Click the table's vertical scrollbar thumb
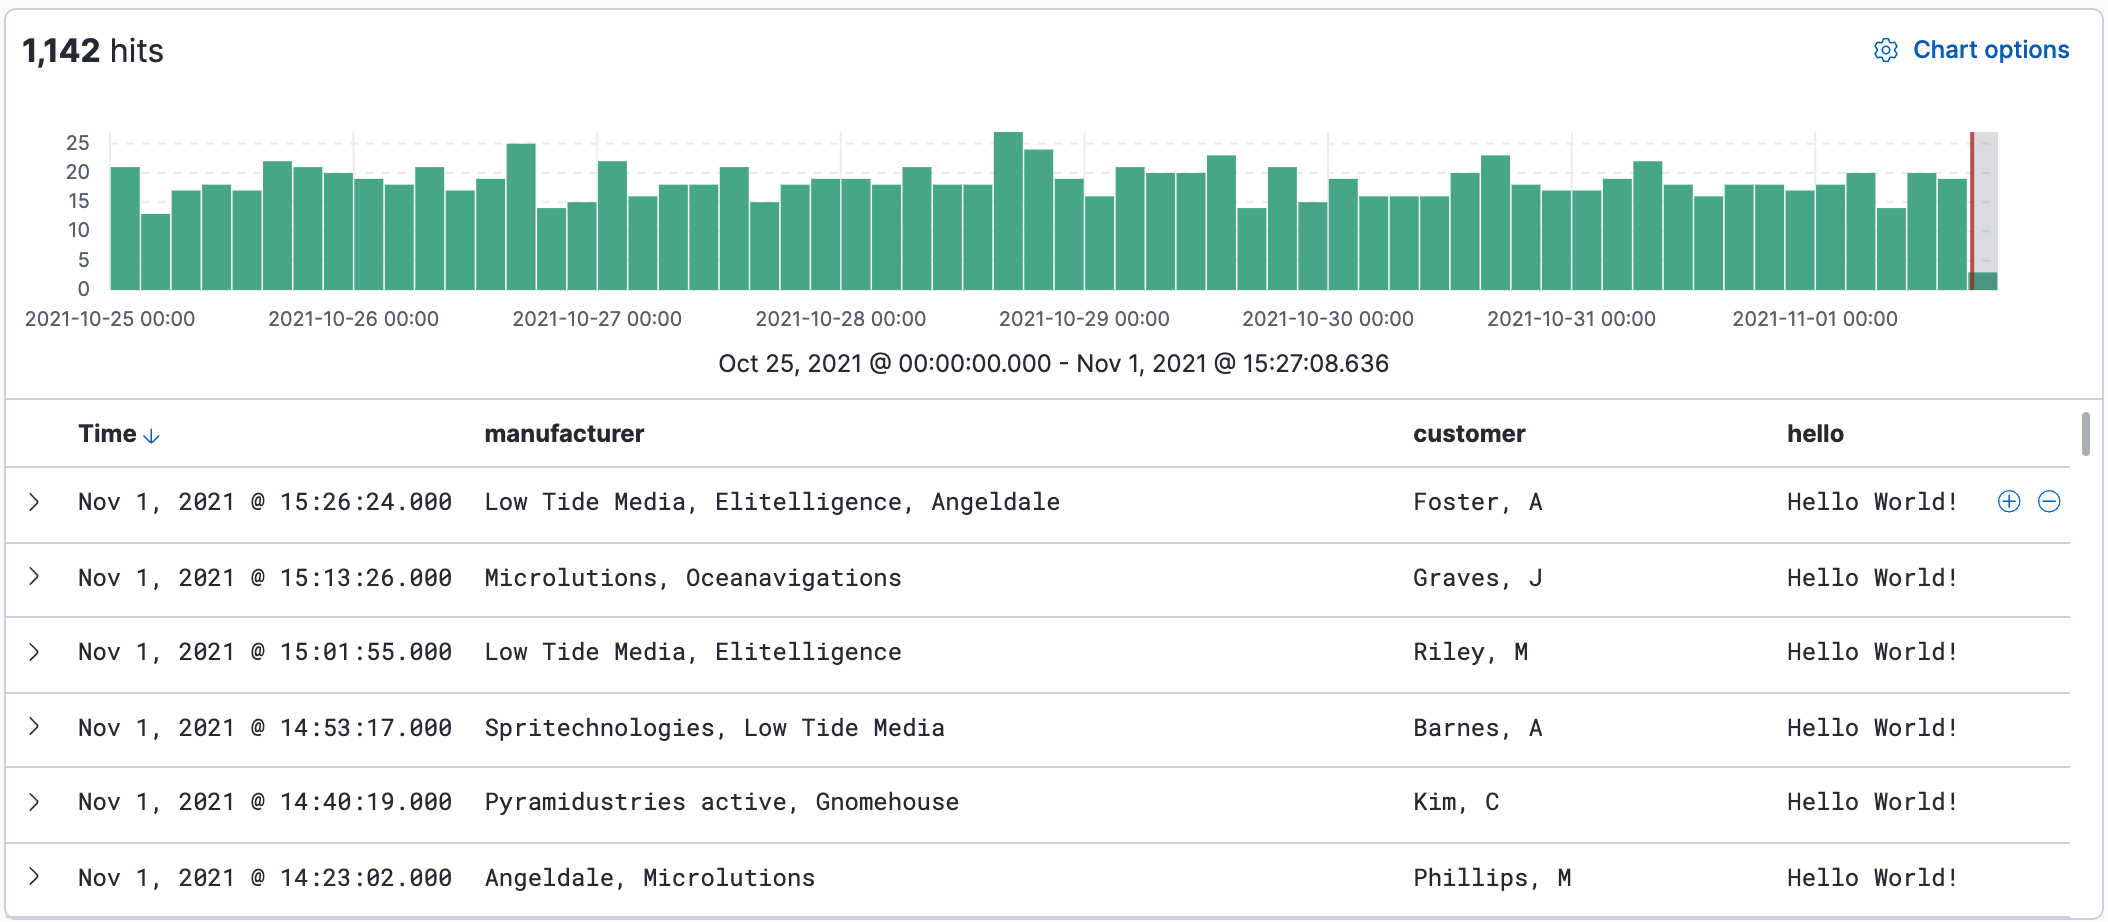Image resolution: width=2108 pixels, height=922 pixels. [2085, 434]
